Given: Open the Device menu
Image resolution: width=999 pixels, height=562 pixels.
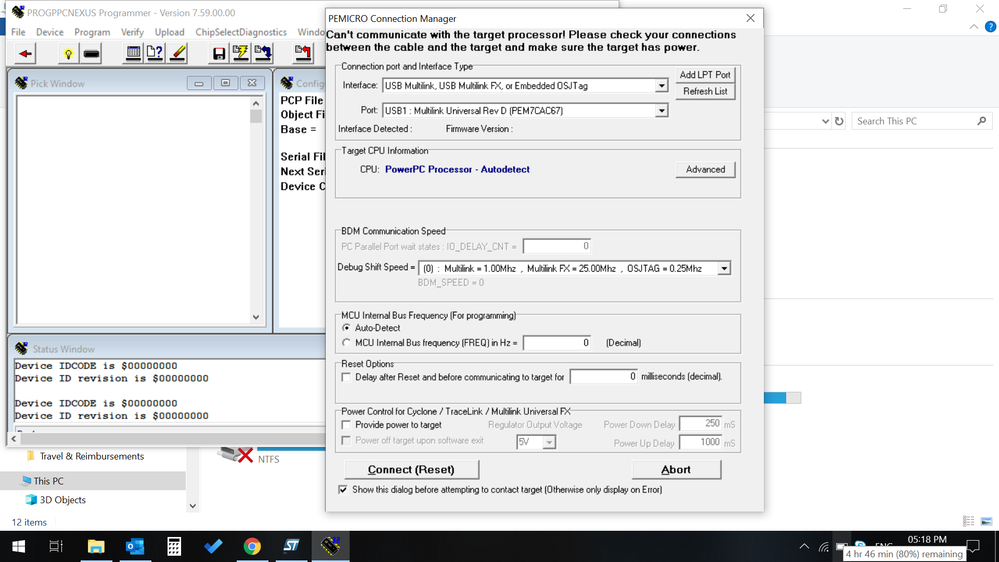Looking at the screenshot, I should 50,32.
